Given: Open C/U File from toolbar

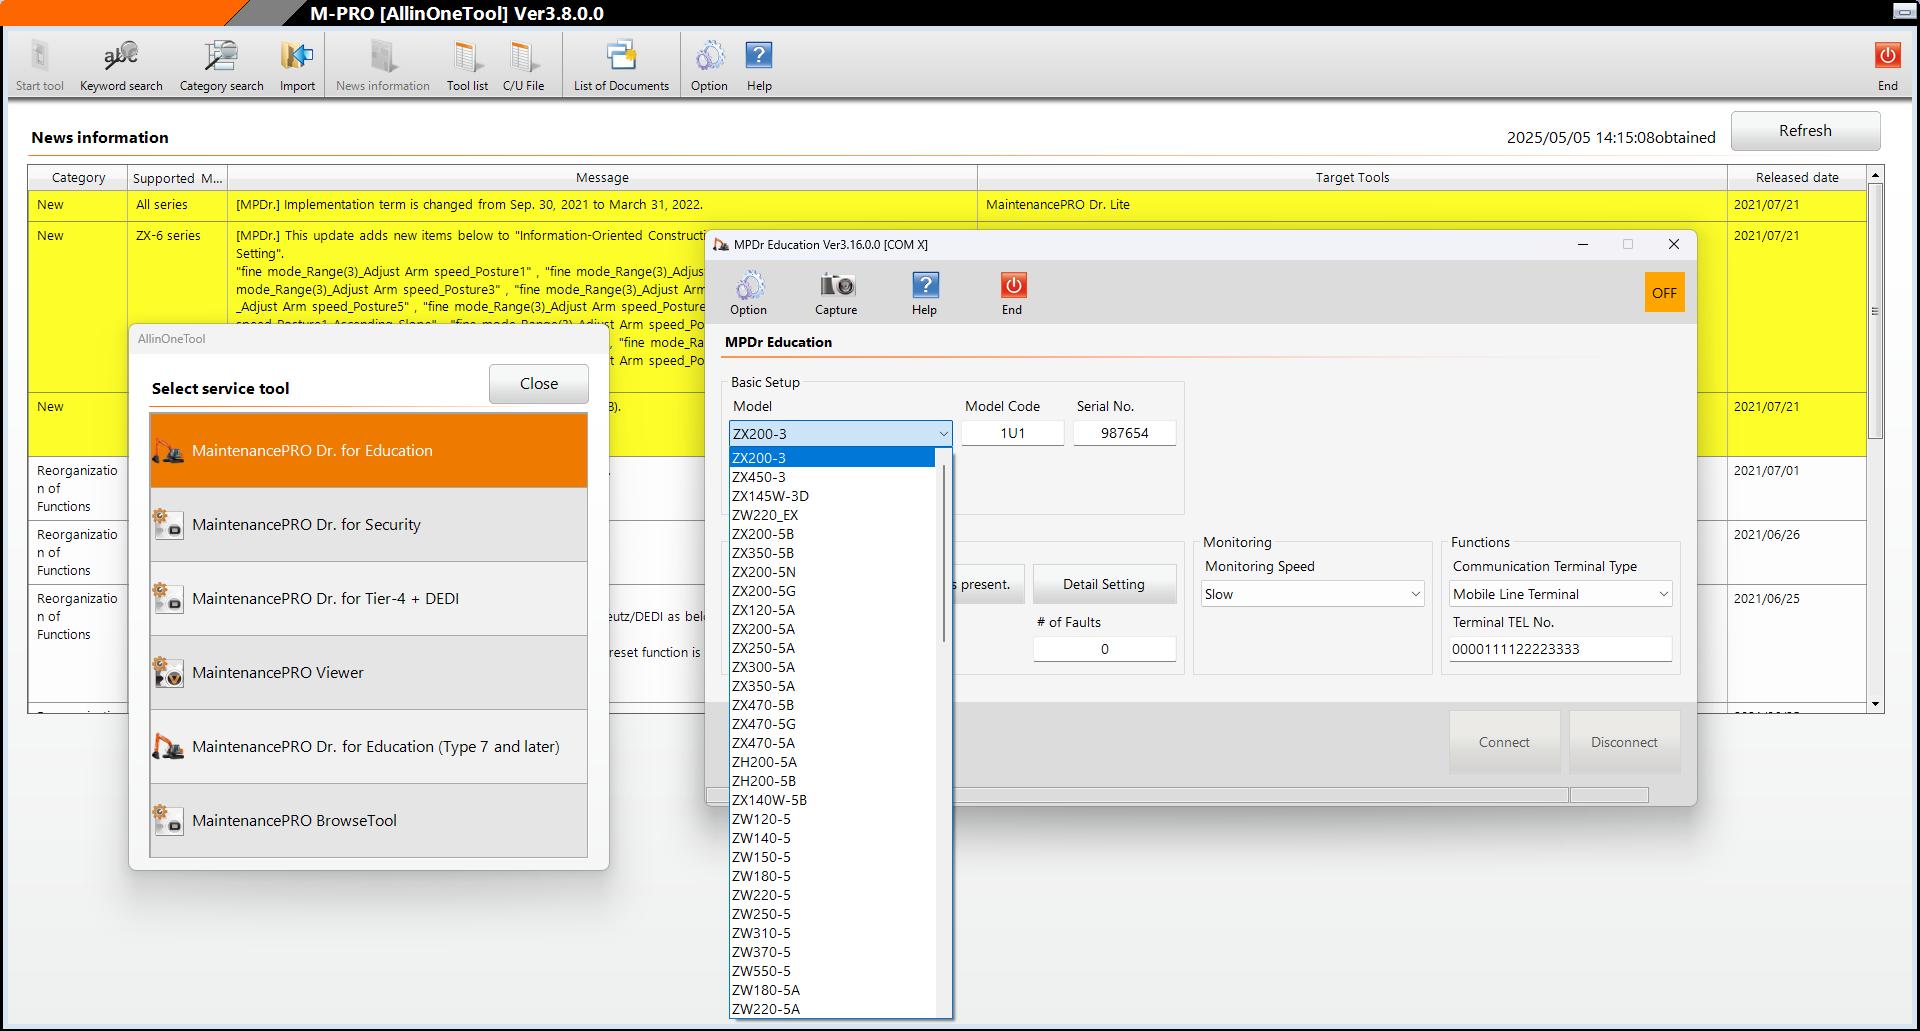Looking at the screenshot, I should pyautogui.click(x=523, y=66).
